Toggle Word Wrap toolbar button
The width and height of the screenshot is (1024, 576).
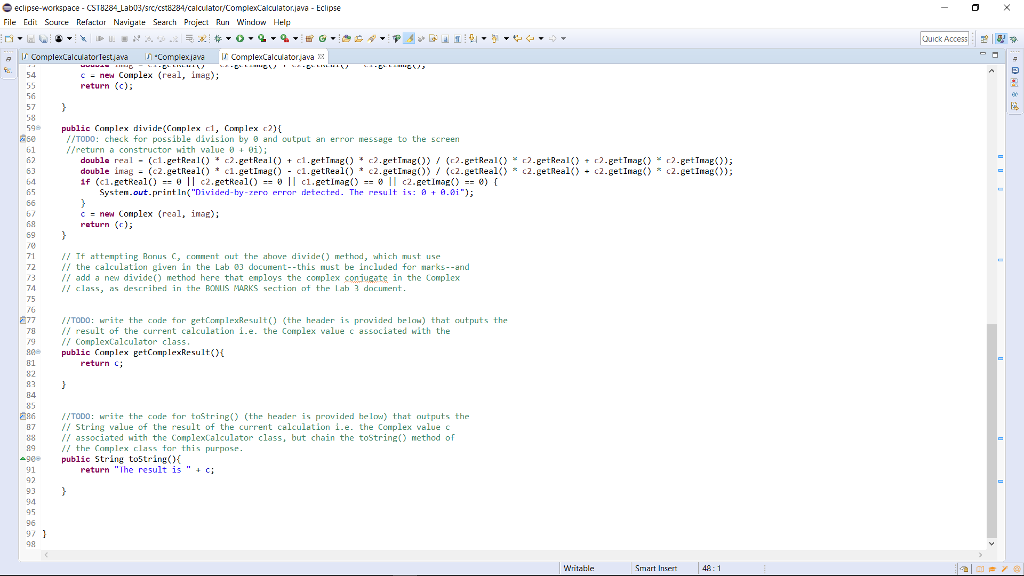pyautogui.click(x=433, y=39)
